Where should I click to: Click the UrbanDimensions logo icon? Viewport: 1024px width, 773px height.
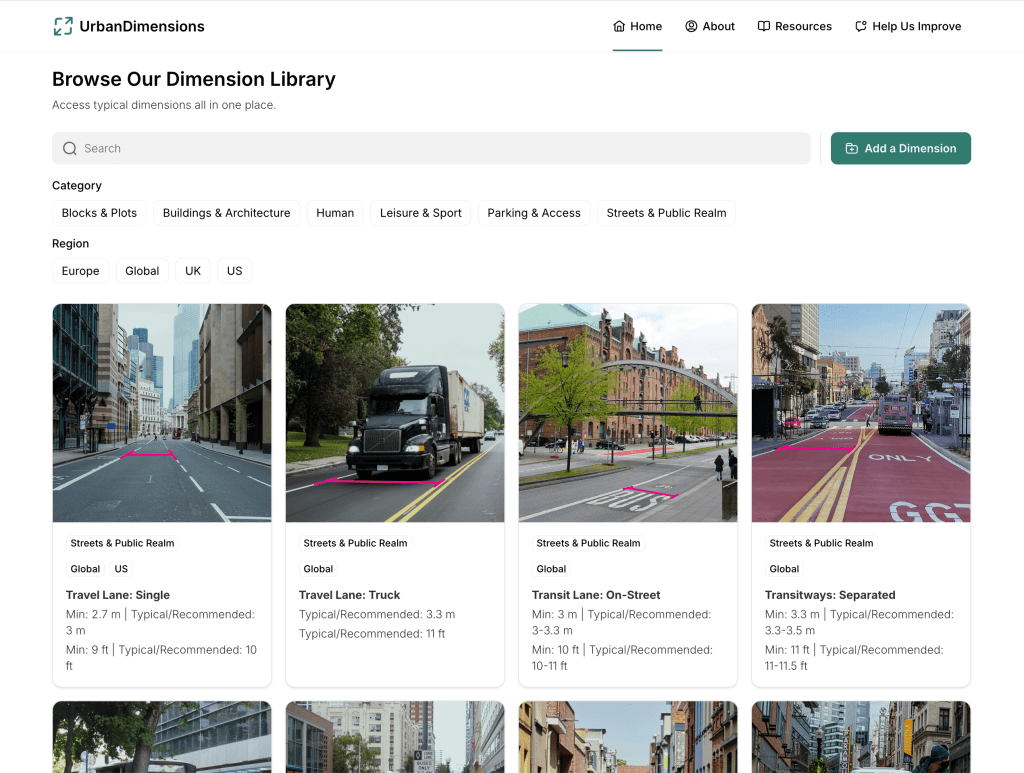click(63, 27)
